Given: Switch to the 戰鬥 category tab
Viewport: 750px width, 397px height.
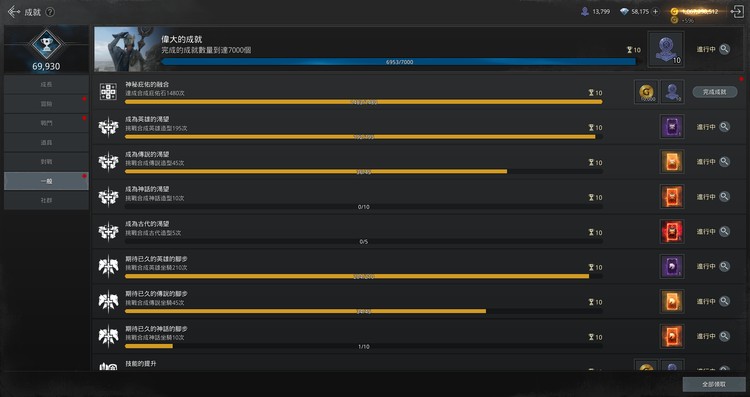Looking at the screenshot, I should 46,123.
